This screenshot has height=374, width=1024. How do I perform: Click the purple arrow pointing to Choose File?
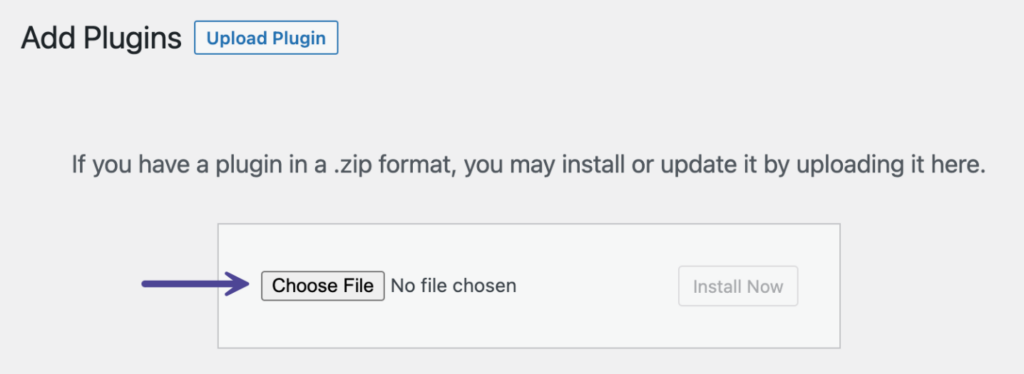195,283
